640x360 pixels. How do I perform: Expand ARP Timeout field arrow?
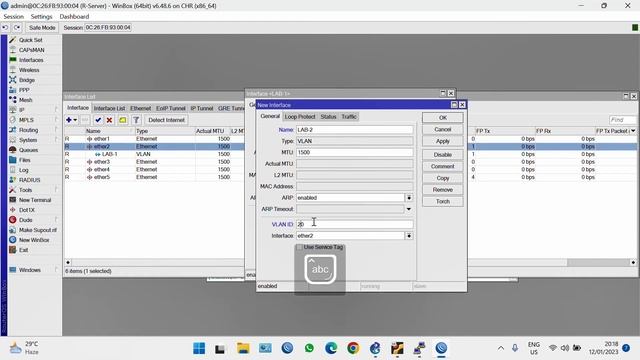tap(409, 209)
